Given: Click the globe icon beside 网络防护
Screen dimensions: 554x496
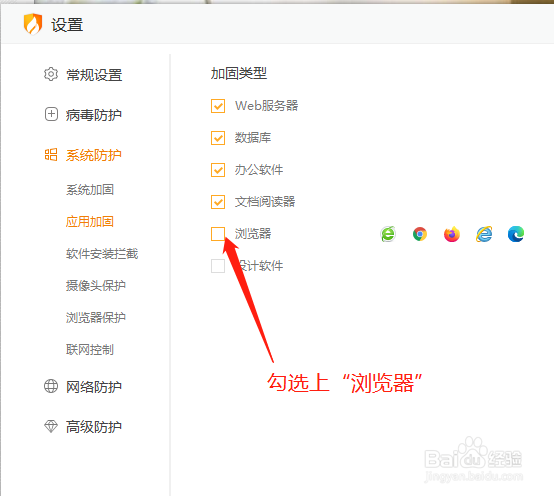Looking at the screenshot, I should coord(51,386).
